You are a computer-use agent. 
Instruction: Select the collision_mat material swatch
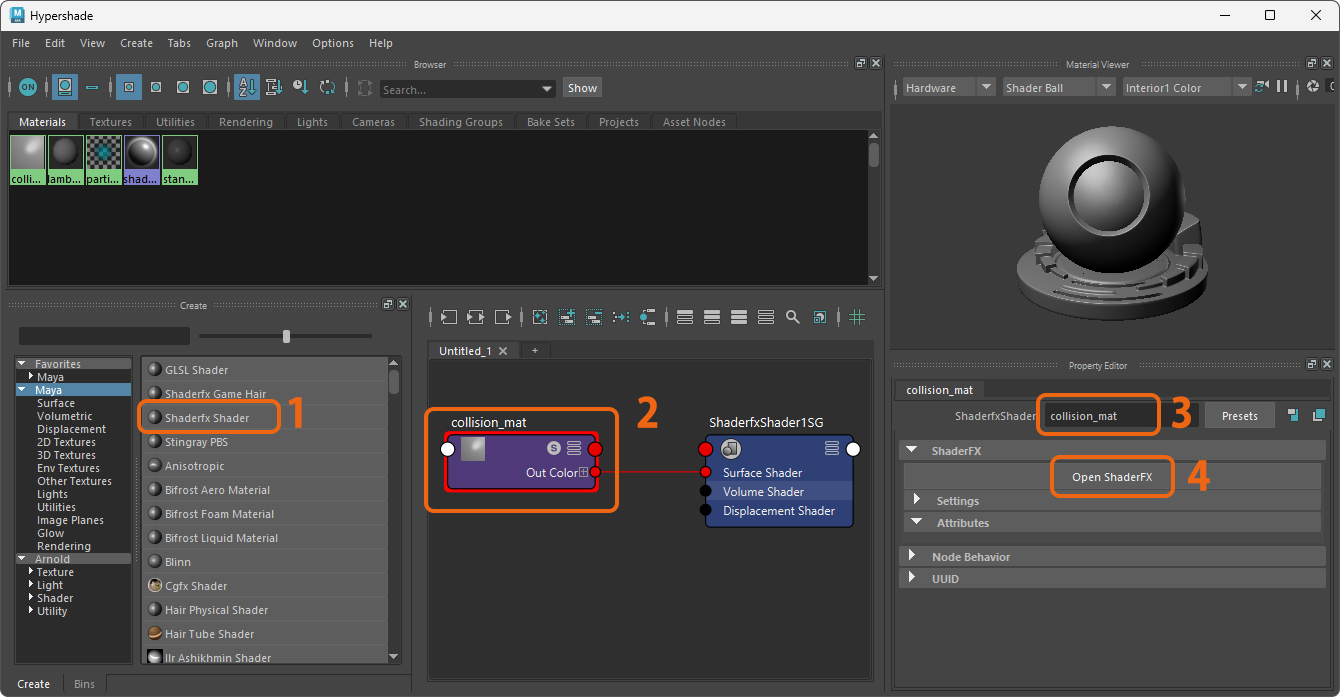27,155
